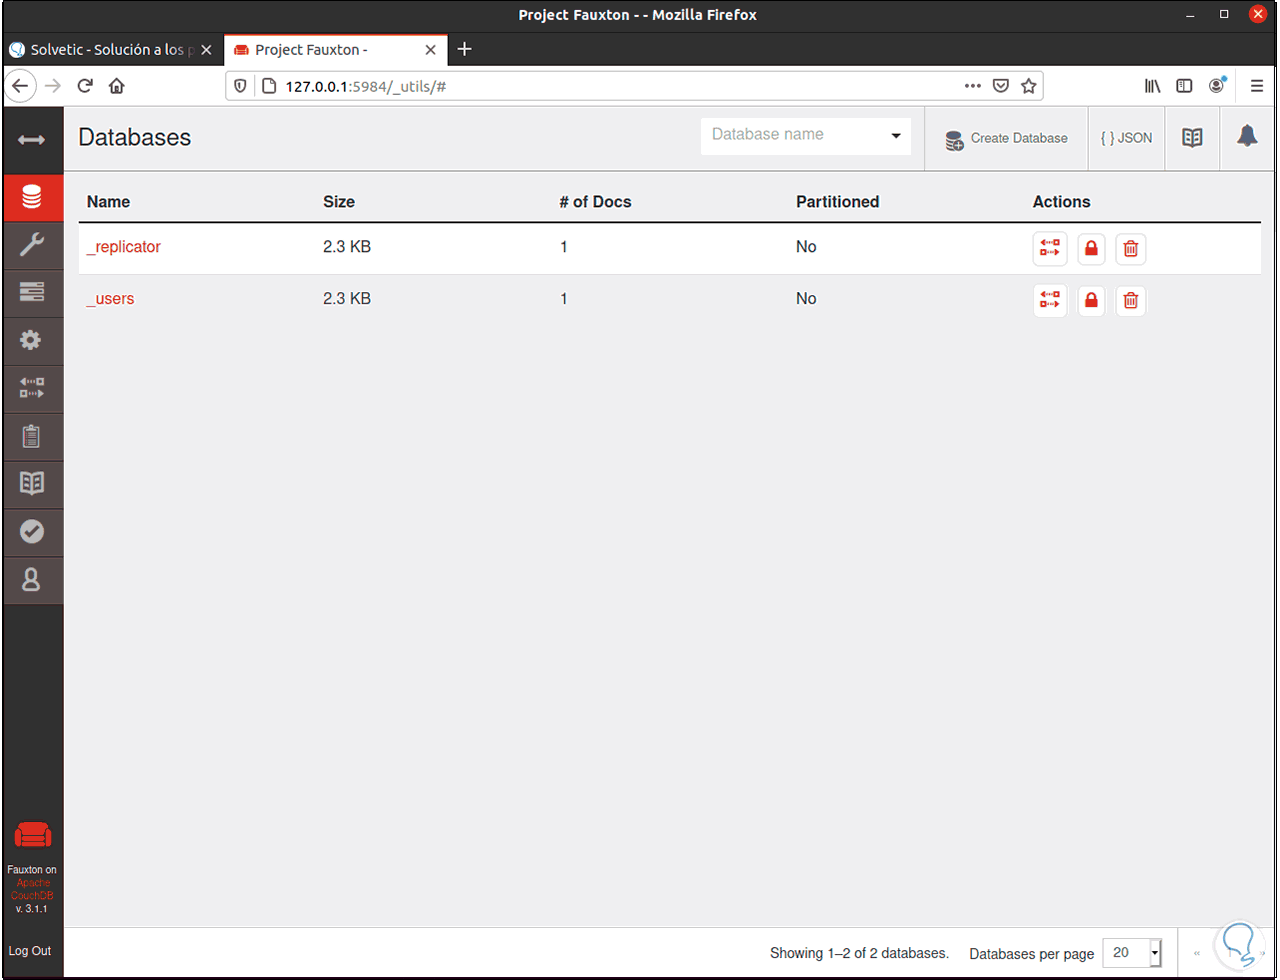Open the Firefox Library

tap(1153, 86)
